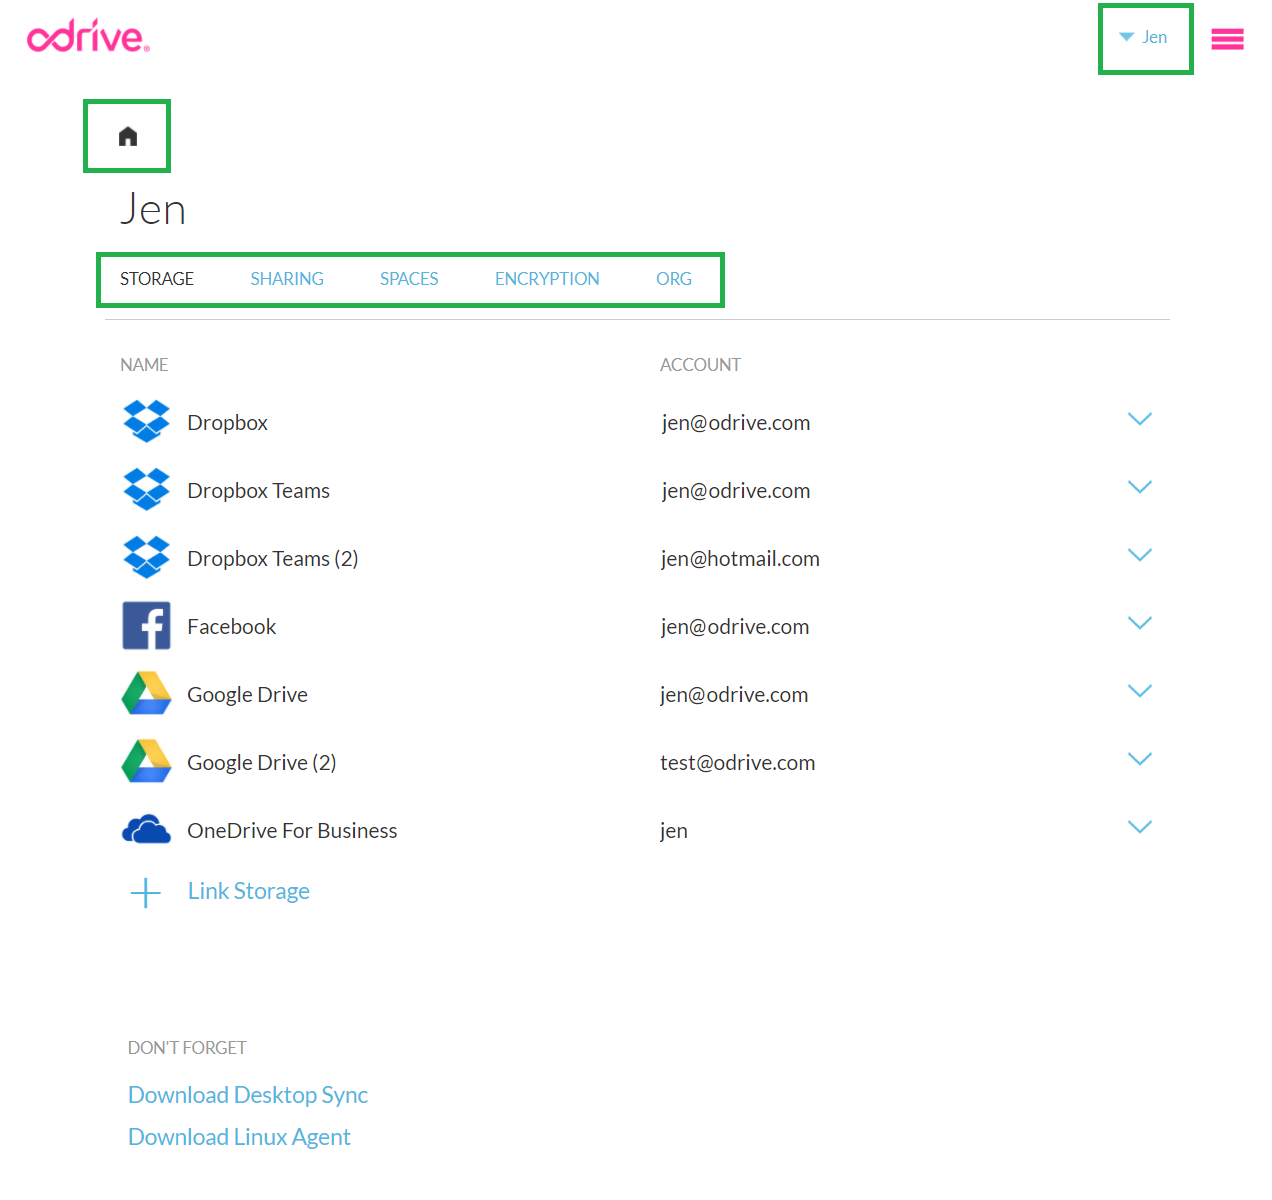Open the Jen user dropdown

pos(1144,38)
